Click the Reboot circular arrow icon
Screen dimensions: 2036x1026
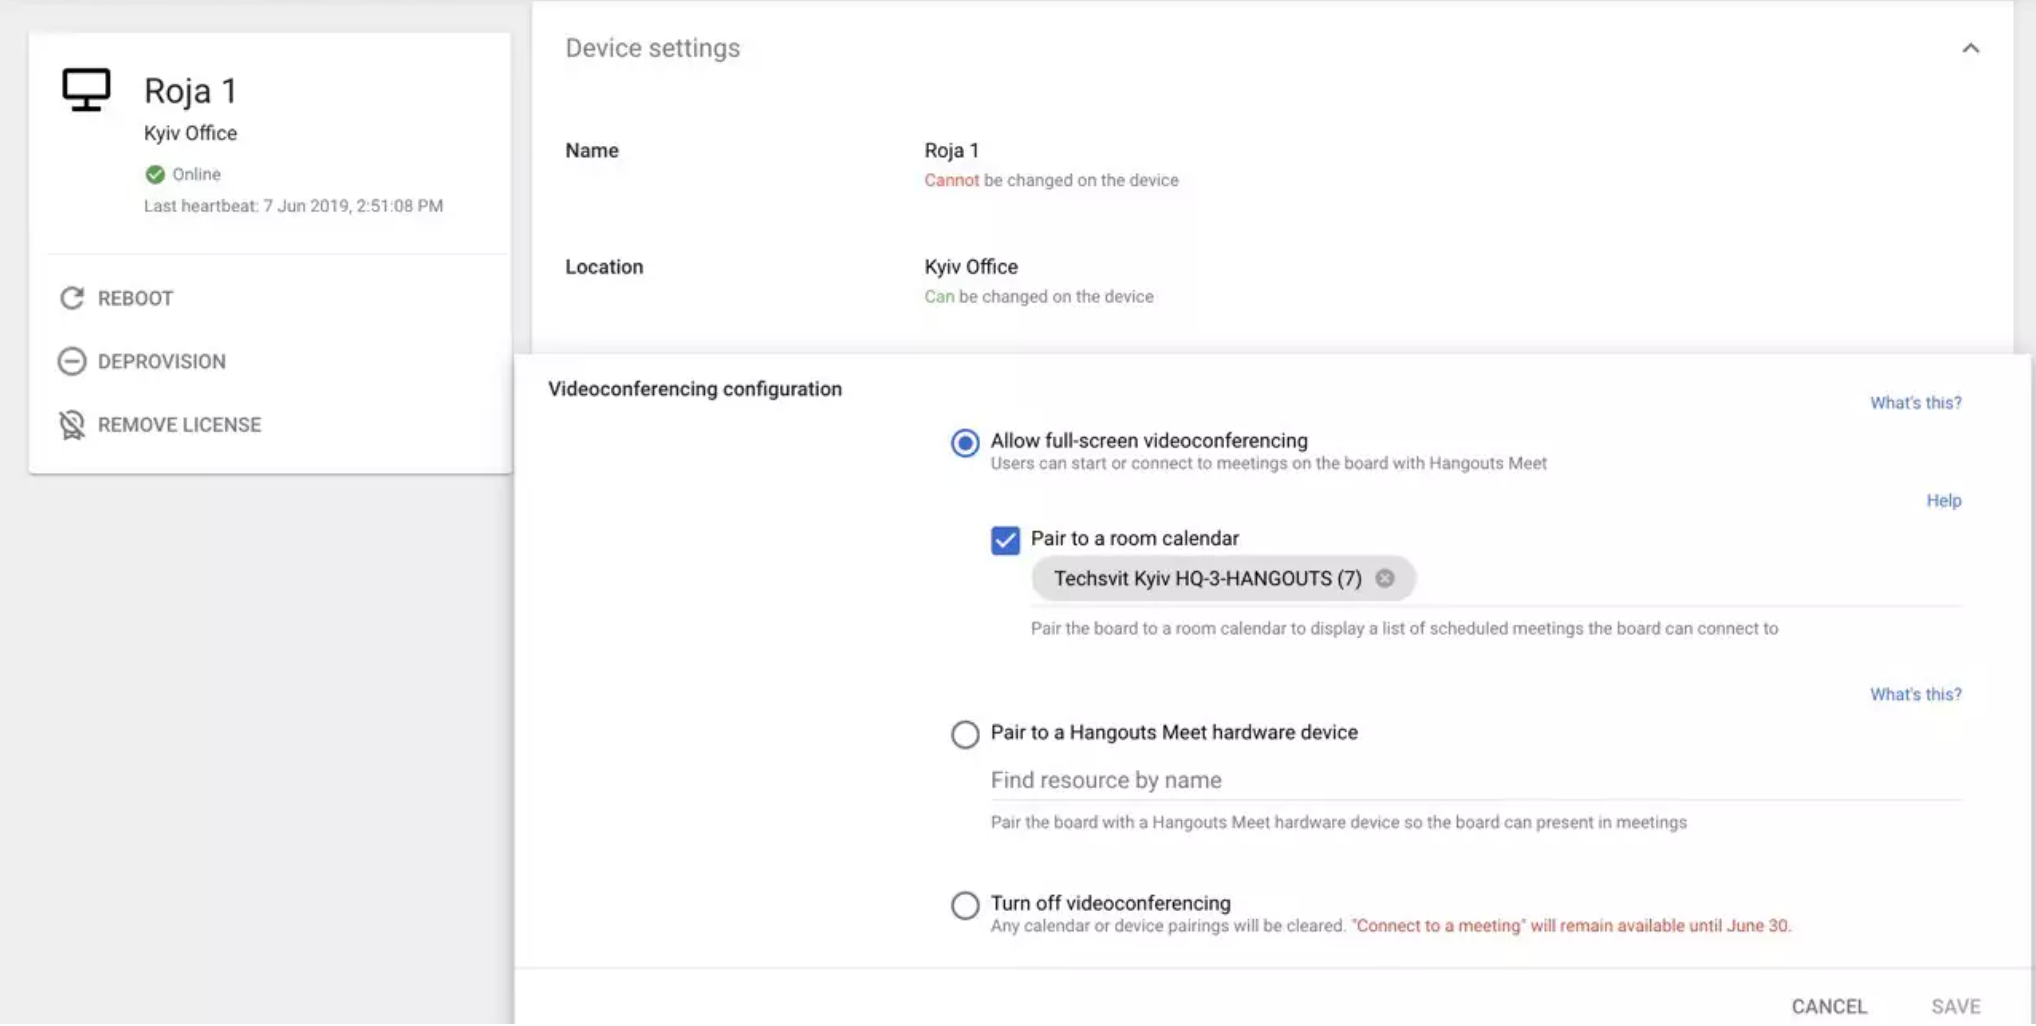(72, 298)
